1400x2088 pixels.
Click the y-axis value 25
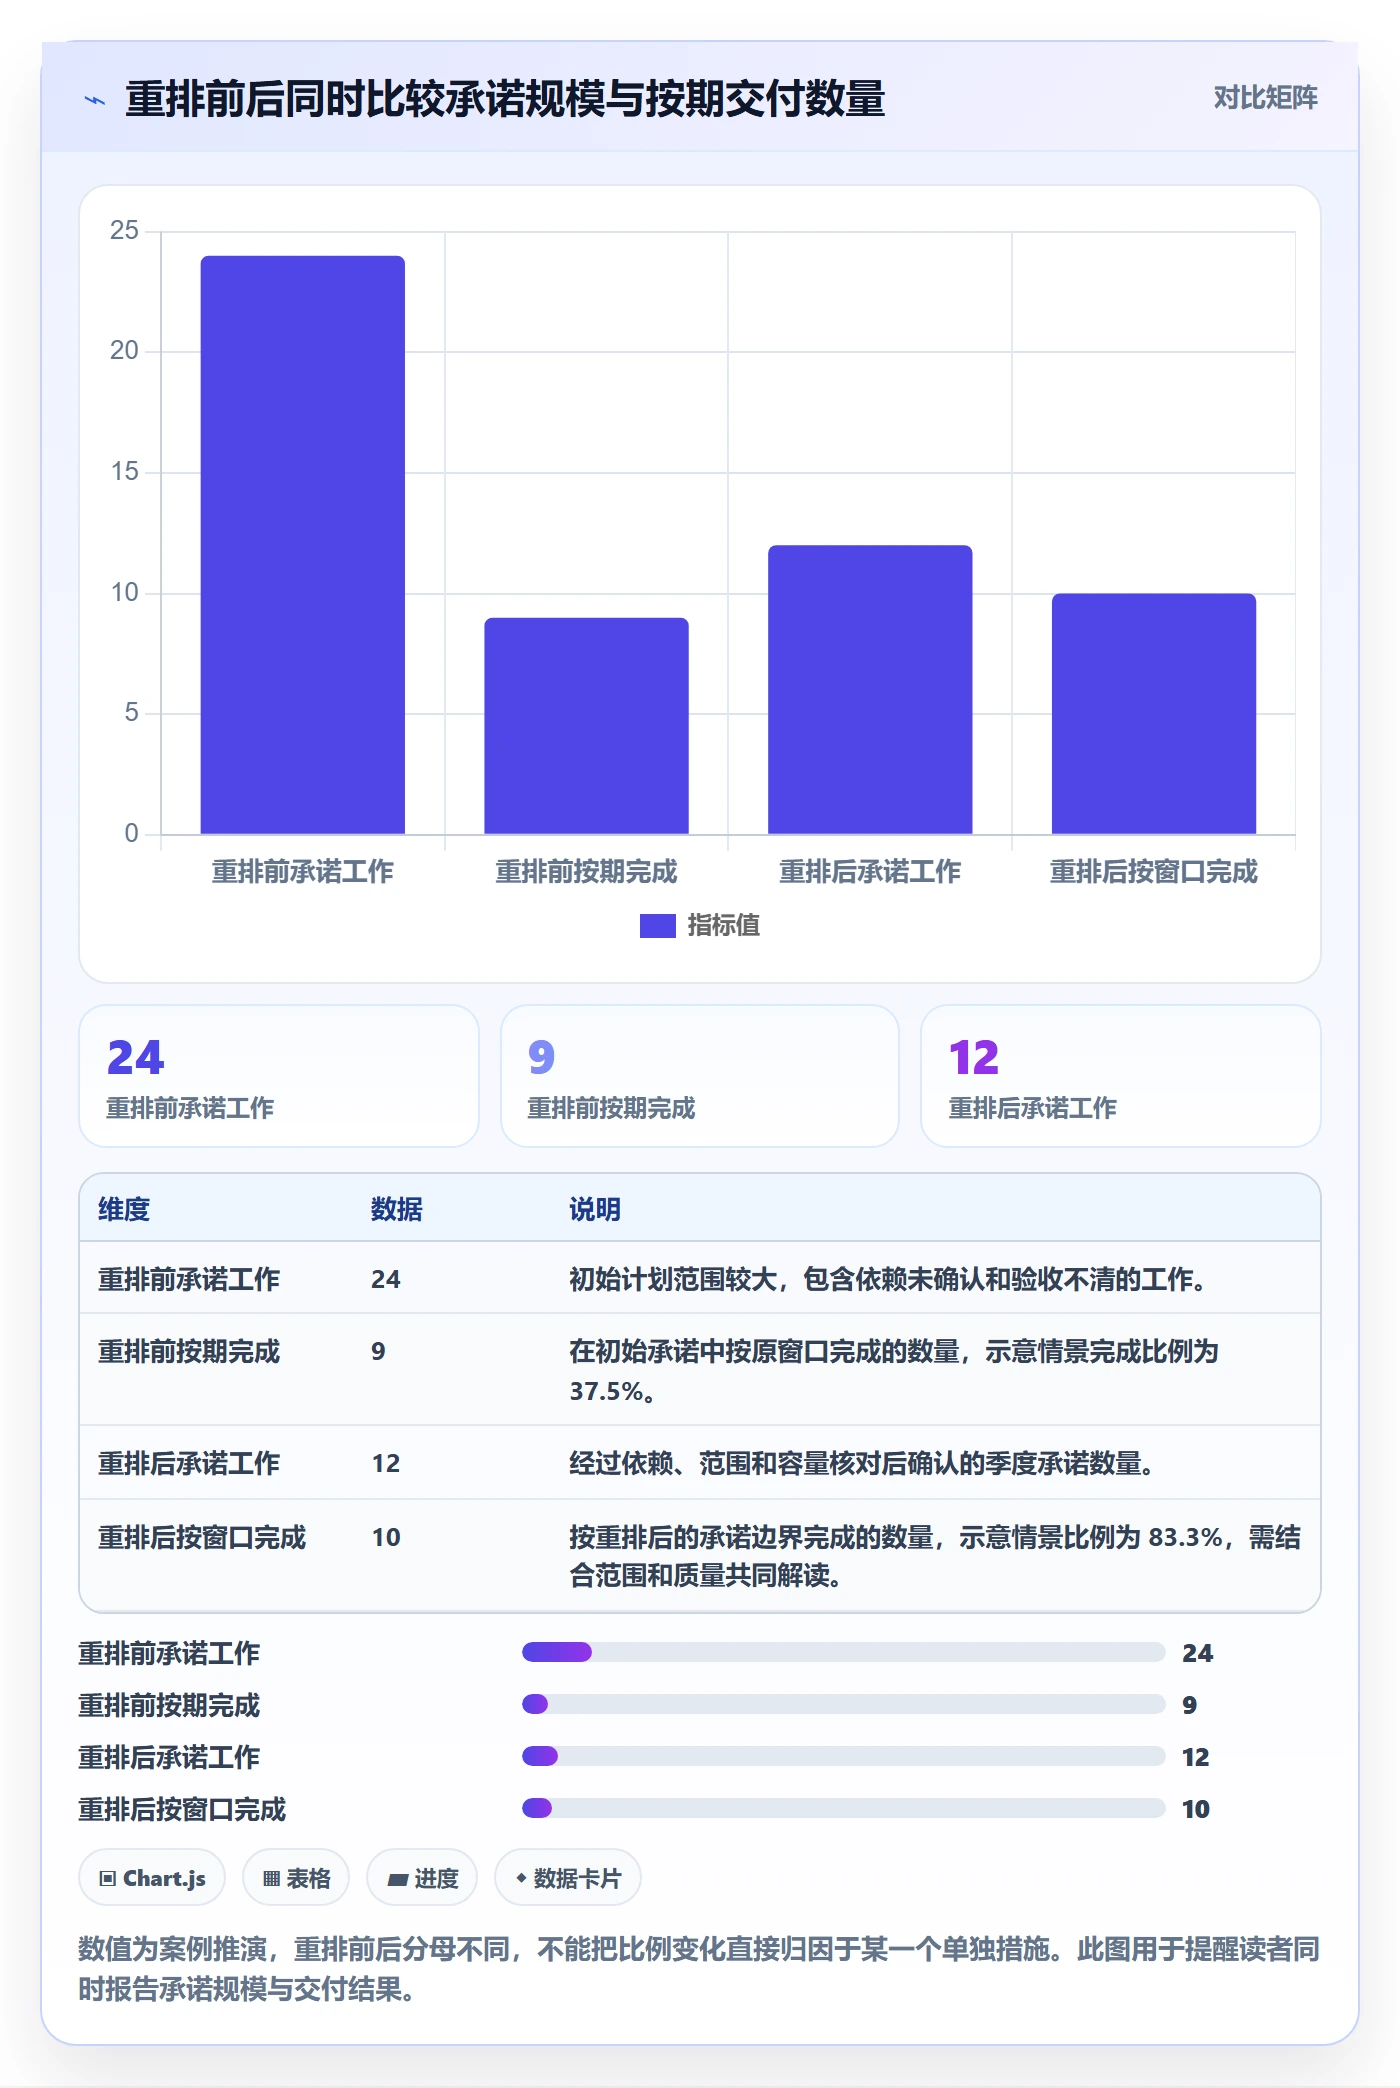coord(124,231)
